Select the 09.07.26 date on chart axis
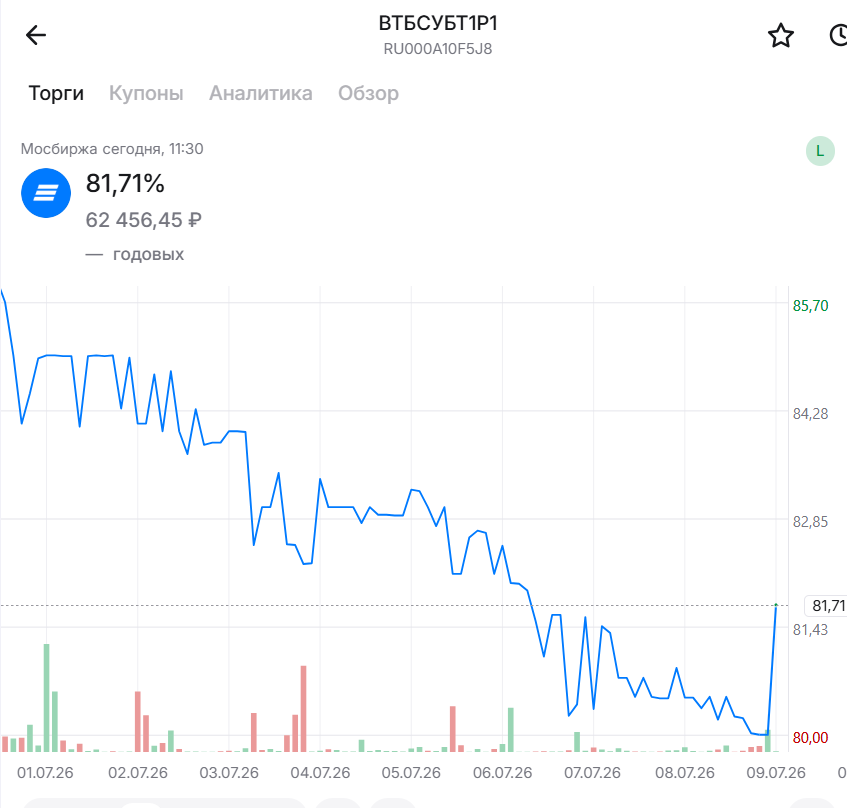Screen dimensions: 847x808 point(776,772)
